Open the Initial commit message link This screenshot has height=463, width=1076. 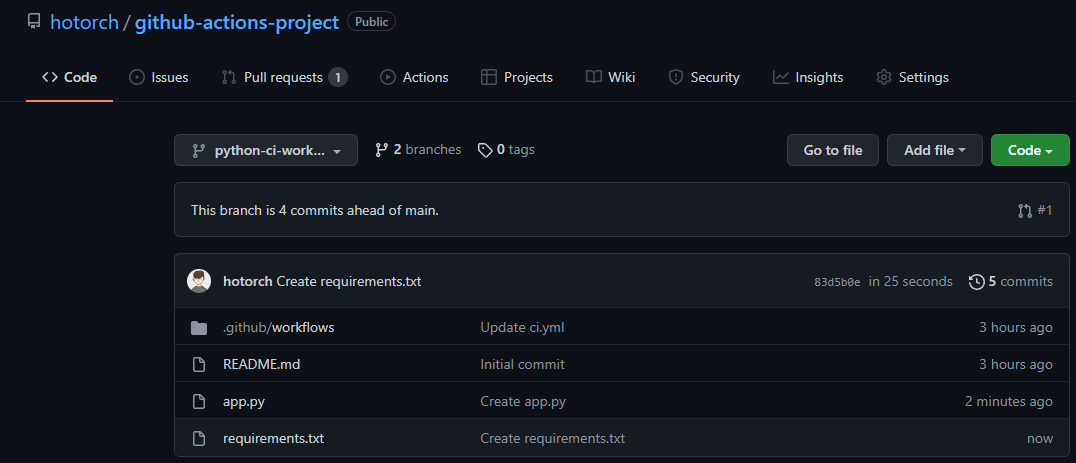522,364
